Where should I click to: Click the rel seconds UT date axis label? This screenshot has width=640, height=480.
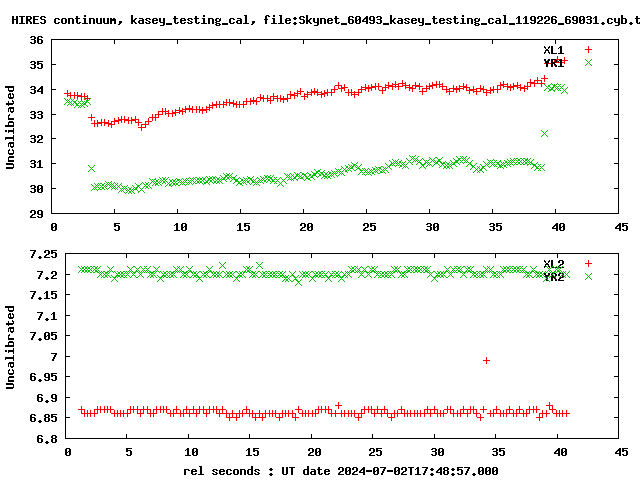coord(340,471)
